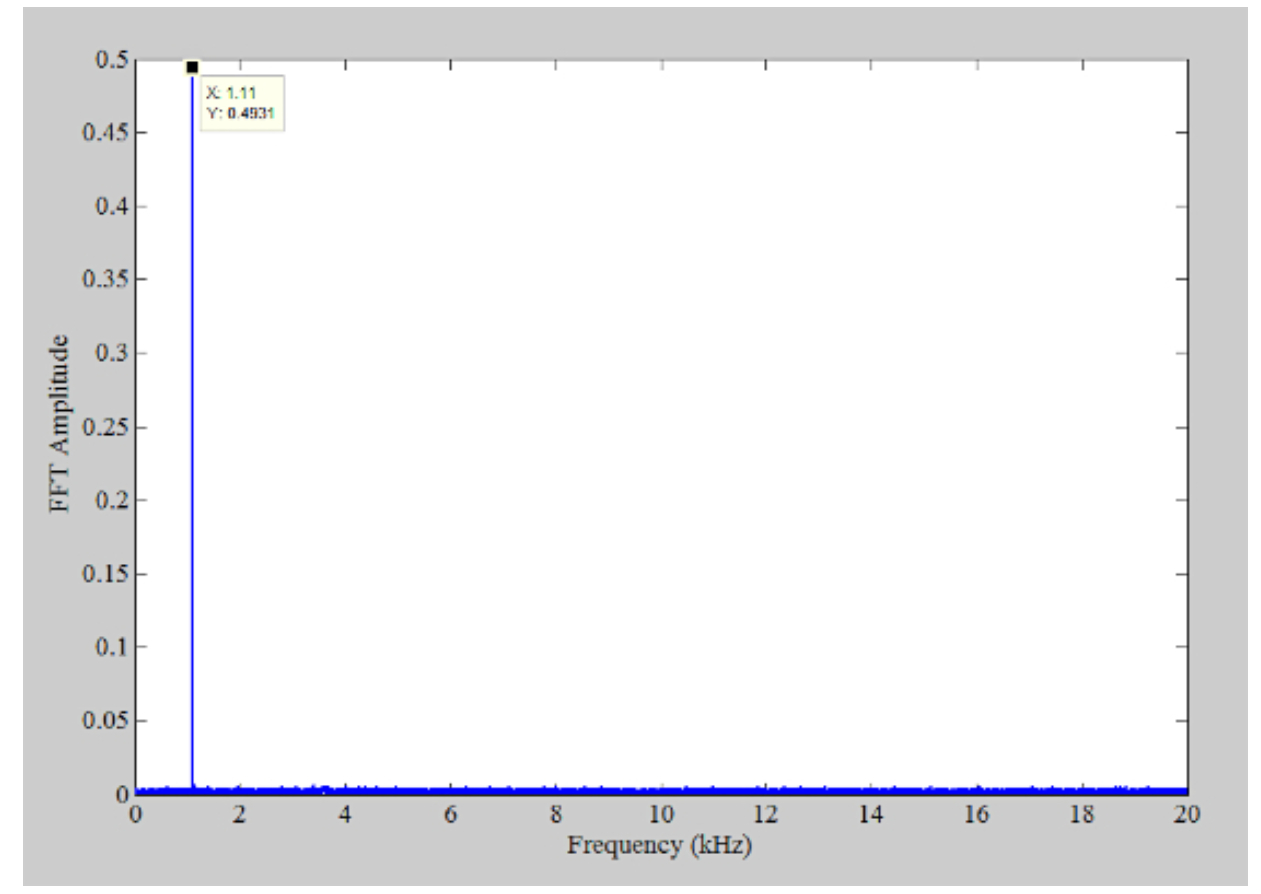Image resolution: width=1261 pixels, height=894 pixels.
Task: Click the y-axis tick label 0.25
Action: tap(105, 427)
